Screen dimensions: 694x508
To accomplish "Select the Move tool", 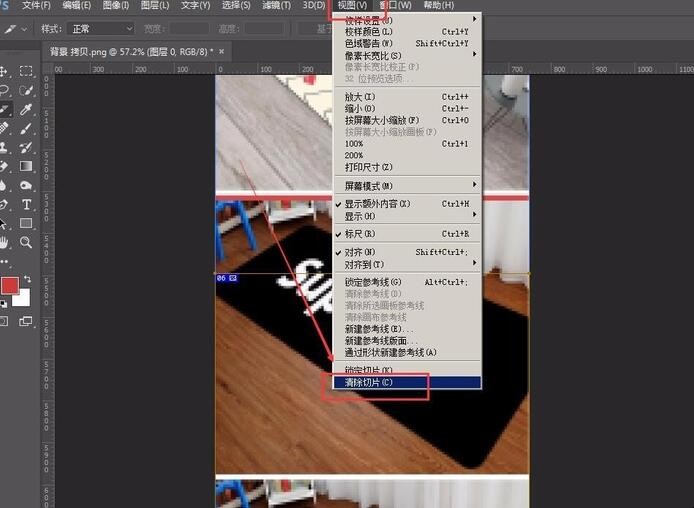I will (x=4, y=71).
